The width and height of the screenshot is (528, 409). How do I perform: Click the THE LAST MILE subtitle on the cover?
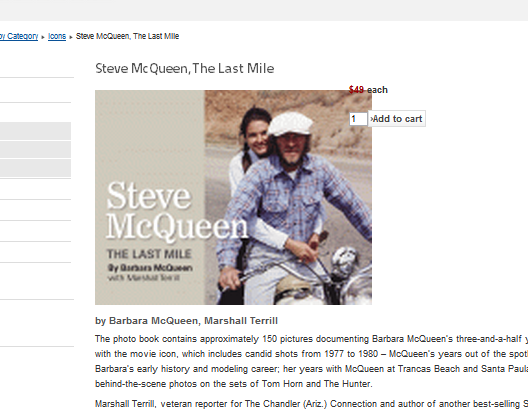click(x=149, y=254)
